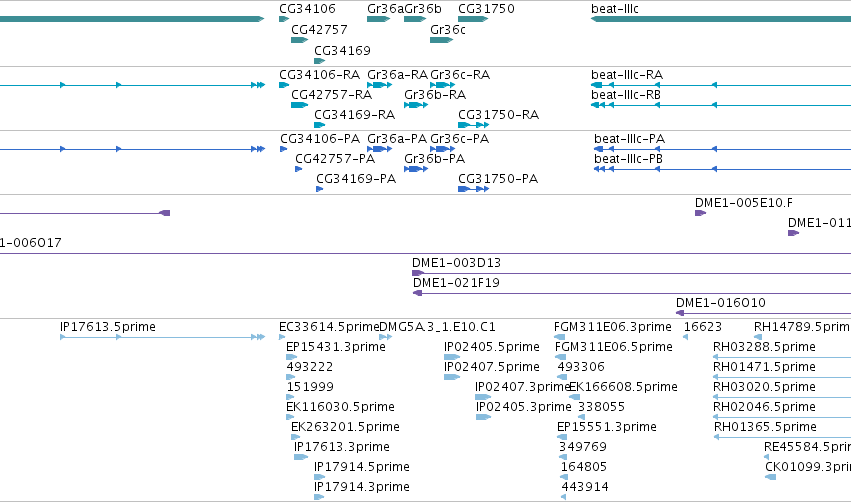The height and width of the screenshot is (502, 851).
Task: Click EST IP17914.3prime
Action: [362, 487]
